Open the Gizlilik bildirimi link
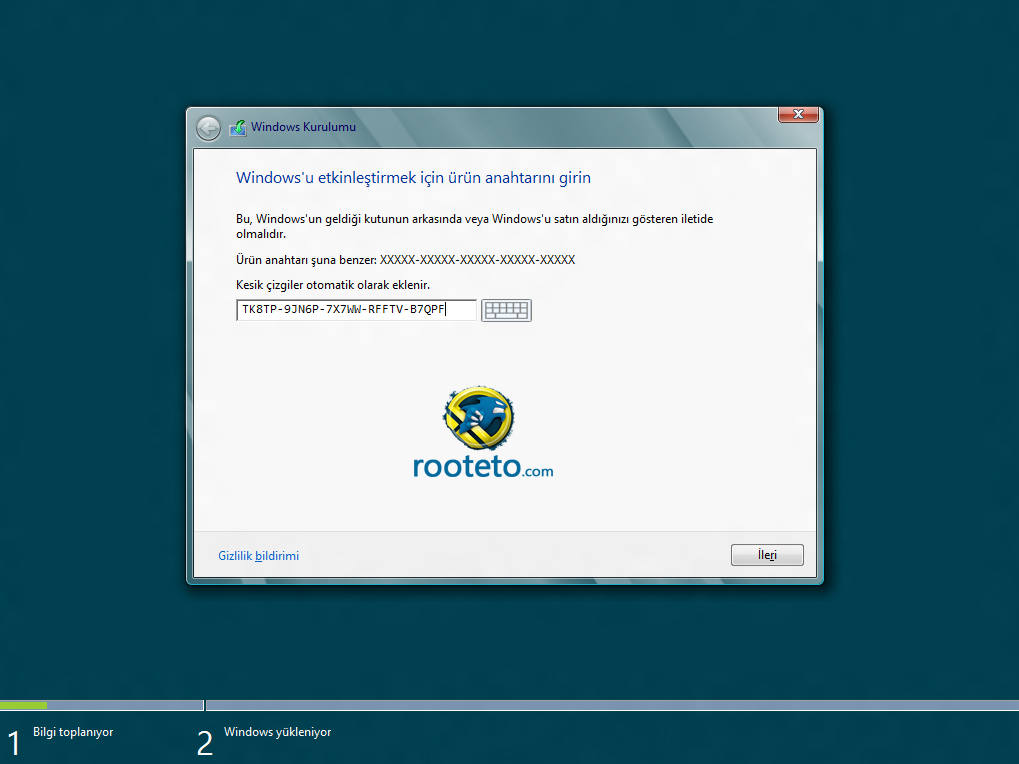The width and height of the screenshot is (1019, 764). [x=259, y=556]
